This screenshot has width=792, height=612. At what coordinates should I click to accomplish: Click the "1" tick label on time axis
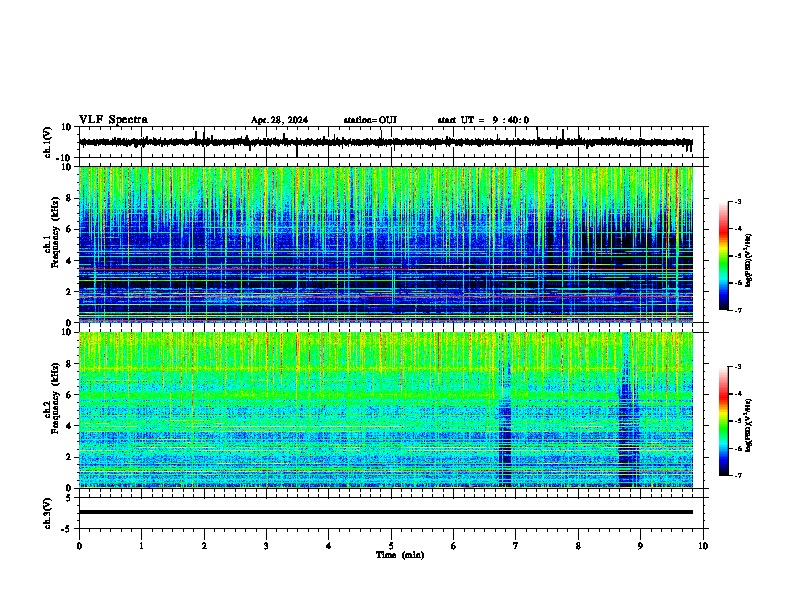pyautogui.click(x=141, y=546)
